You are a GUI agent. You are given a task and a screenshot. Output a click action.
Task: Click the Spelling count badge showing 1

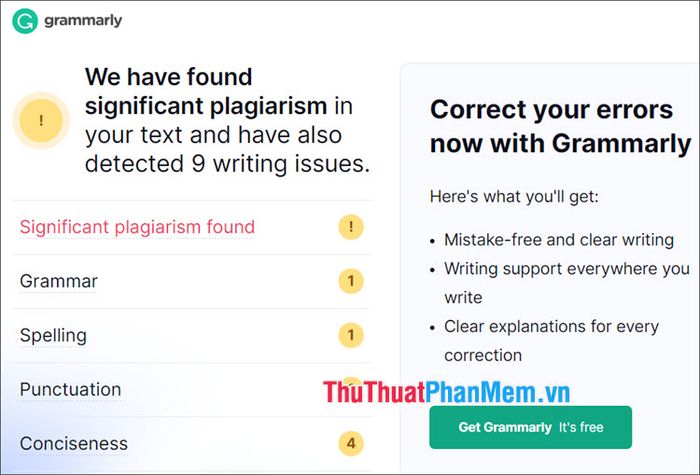pos(351,335)
